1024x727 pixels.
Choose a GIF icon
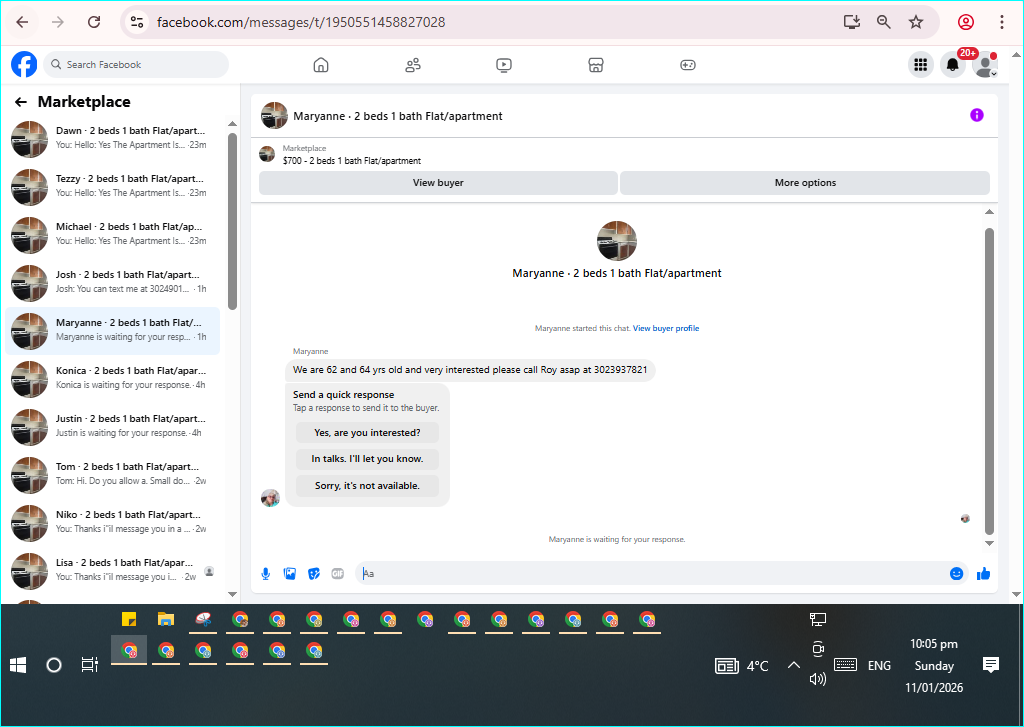[x=338, y=574]
